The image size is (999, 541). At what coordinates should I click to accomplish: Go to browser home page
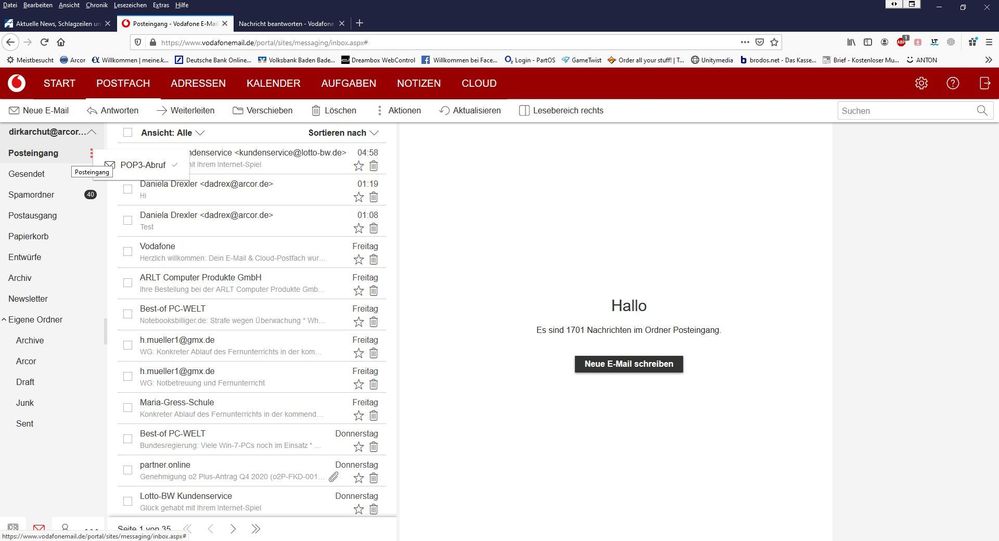(61, 42)
